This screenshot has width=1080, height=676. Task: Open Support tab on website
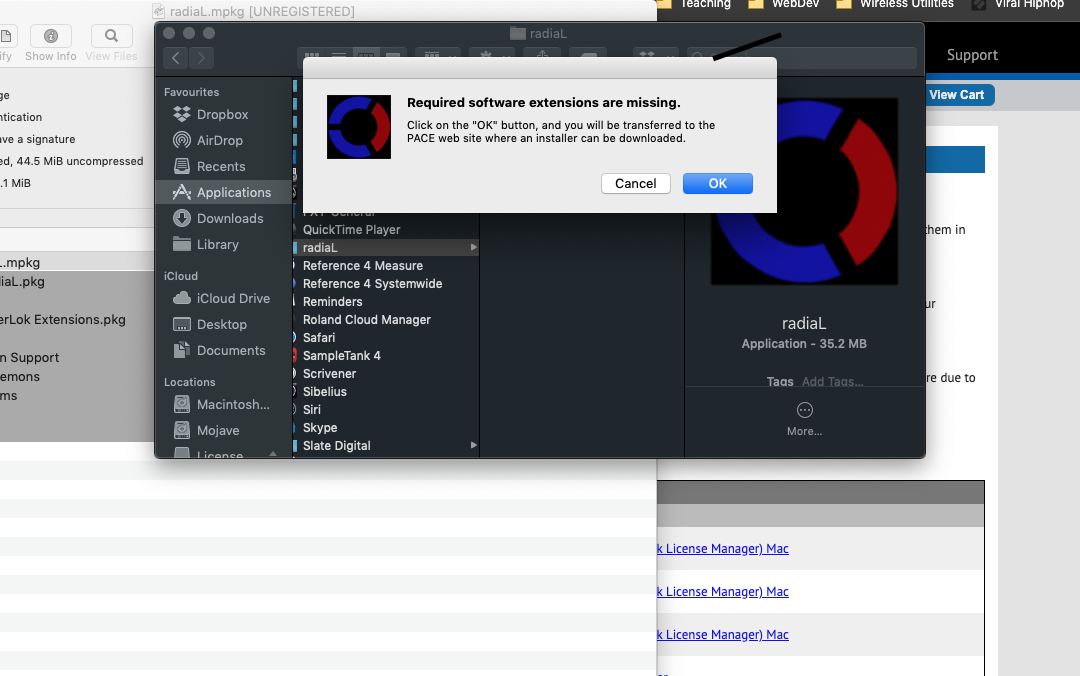[972, 55]
